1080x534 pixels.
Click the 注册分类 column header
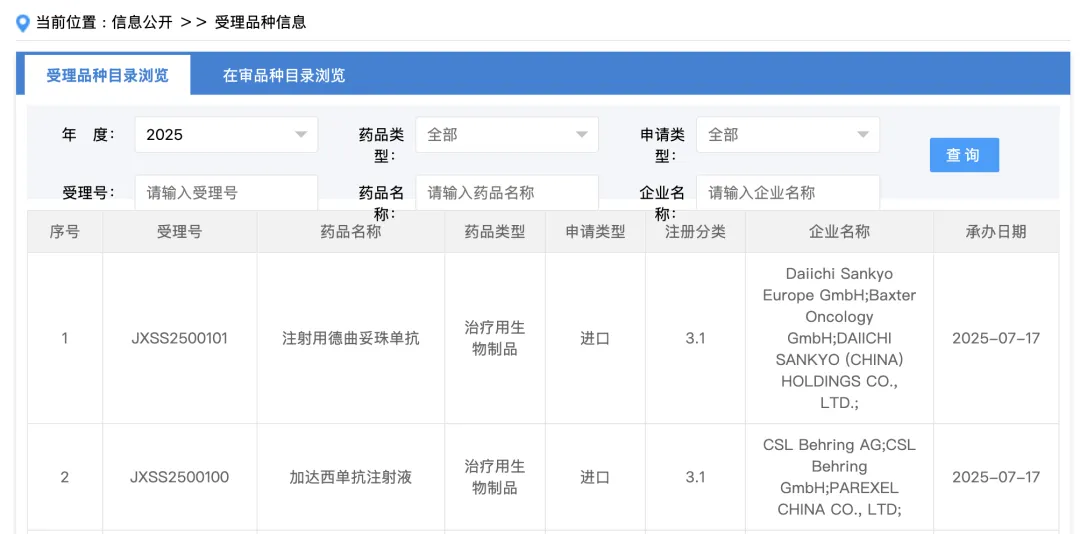point(695,231)
